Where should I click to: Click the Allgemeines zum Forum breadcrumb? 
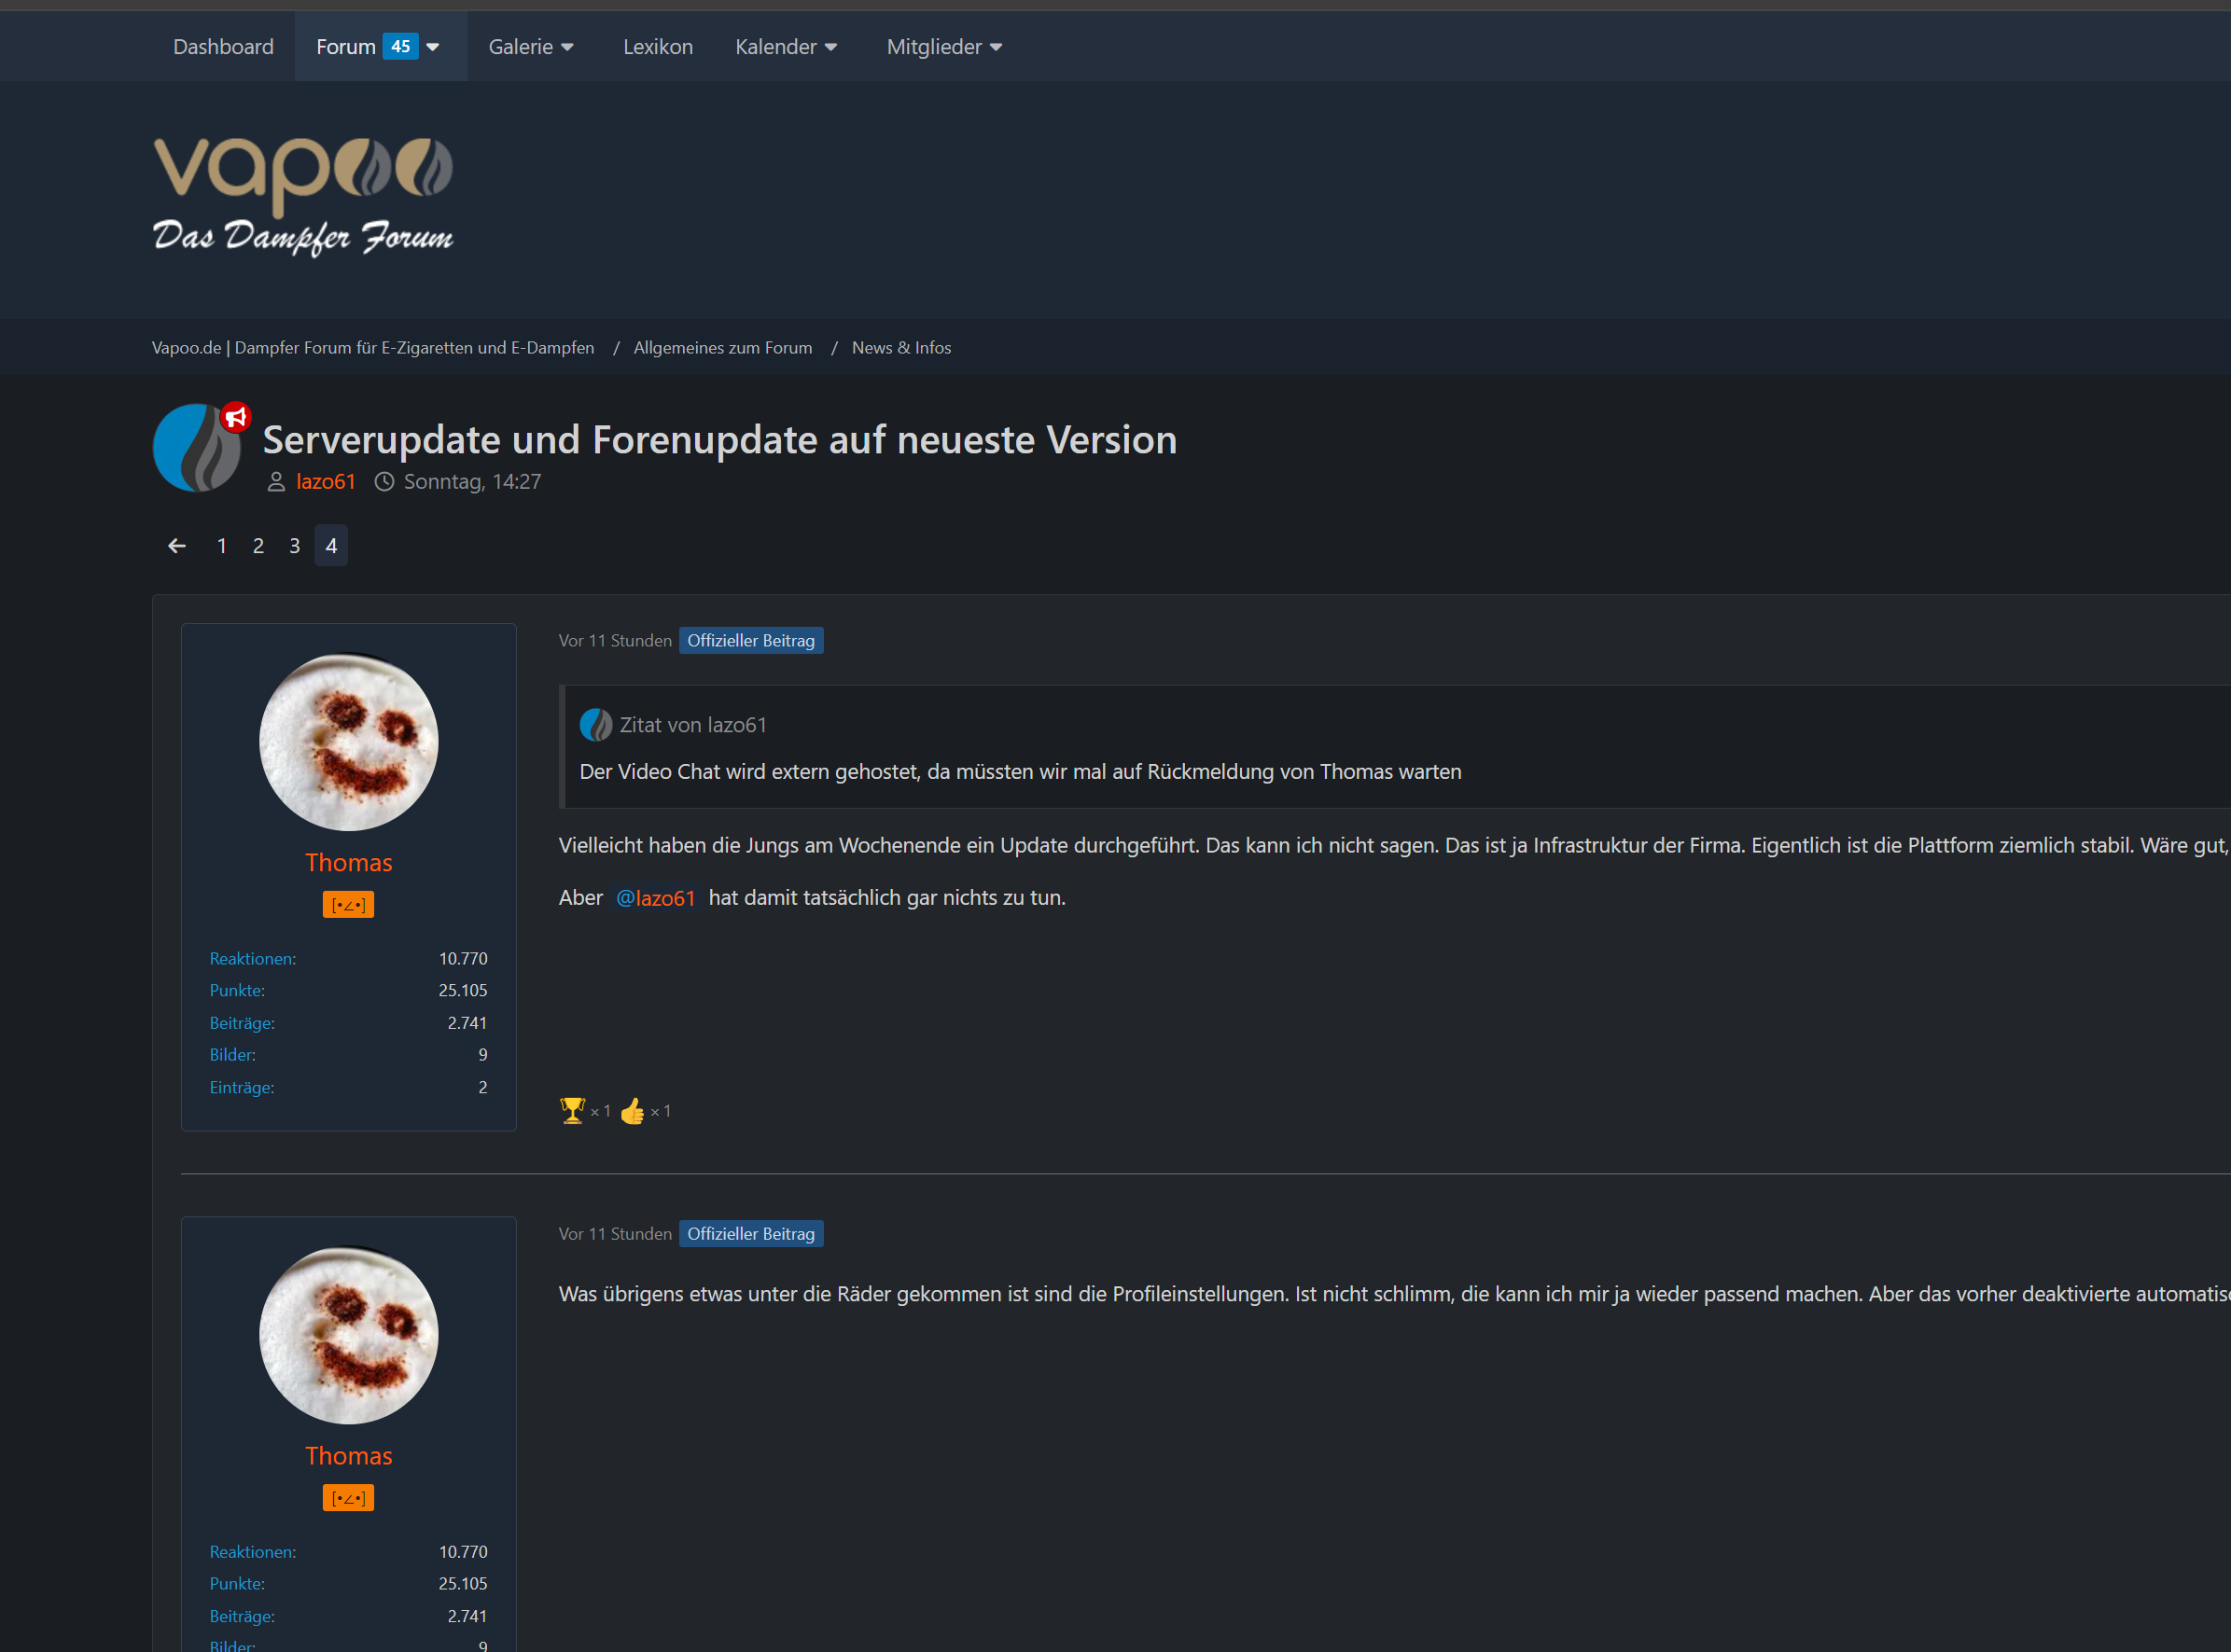click(723, 348)
